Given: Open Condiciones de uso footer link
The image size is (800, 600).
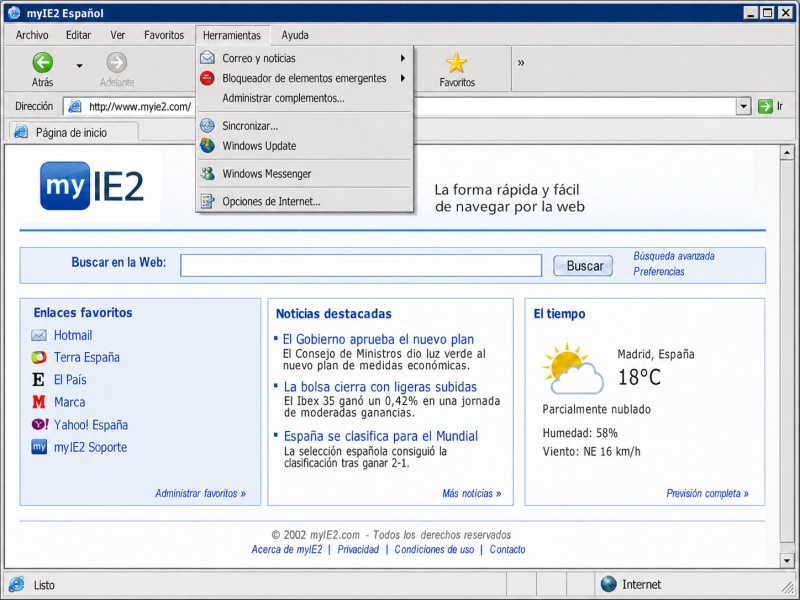Looking at the screenshot, I should [434, 549].
